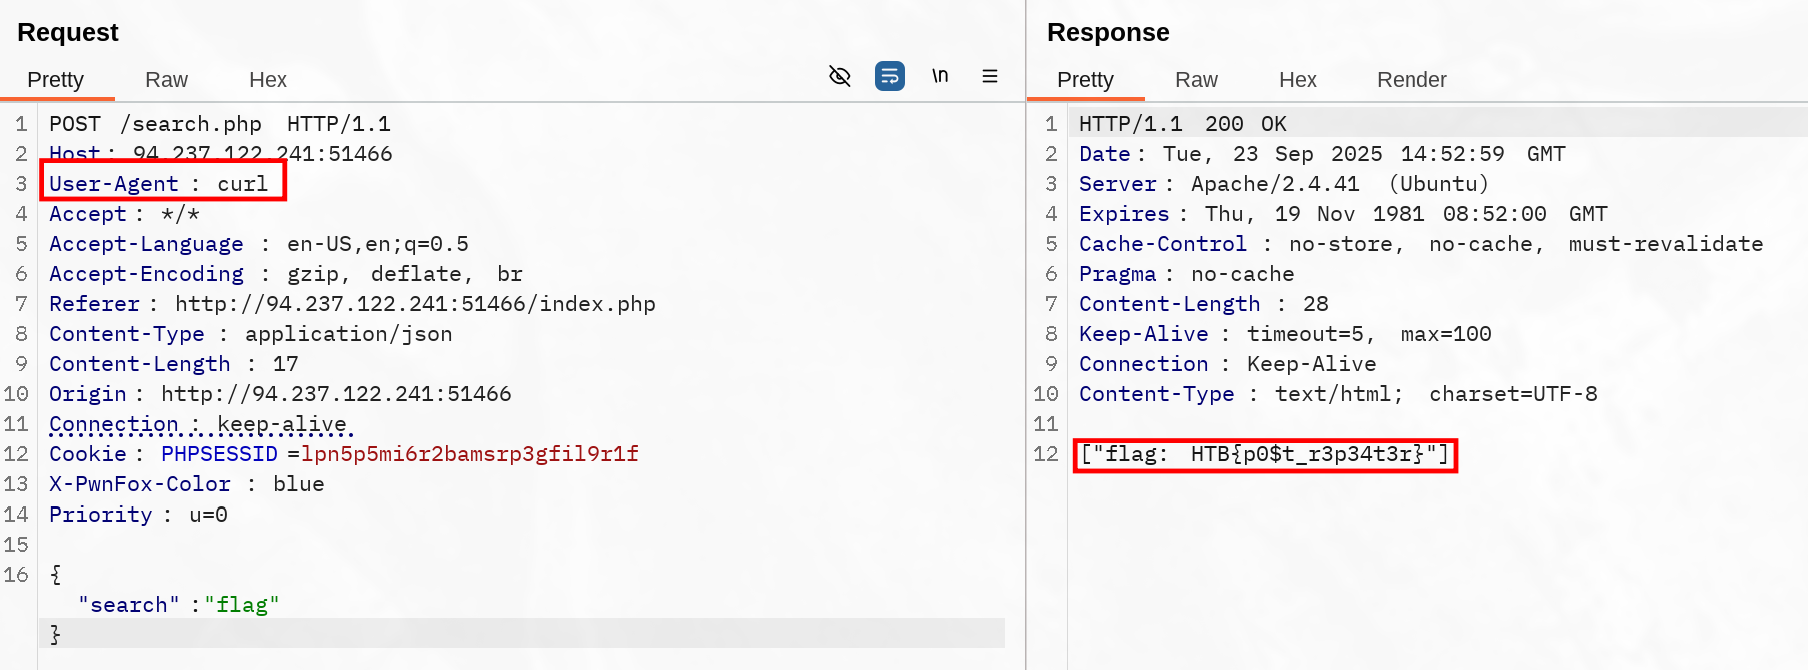1808x670 pixels.
Task: Switch to the Request Hex tab
Action: point(267,80)
